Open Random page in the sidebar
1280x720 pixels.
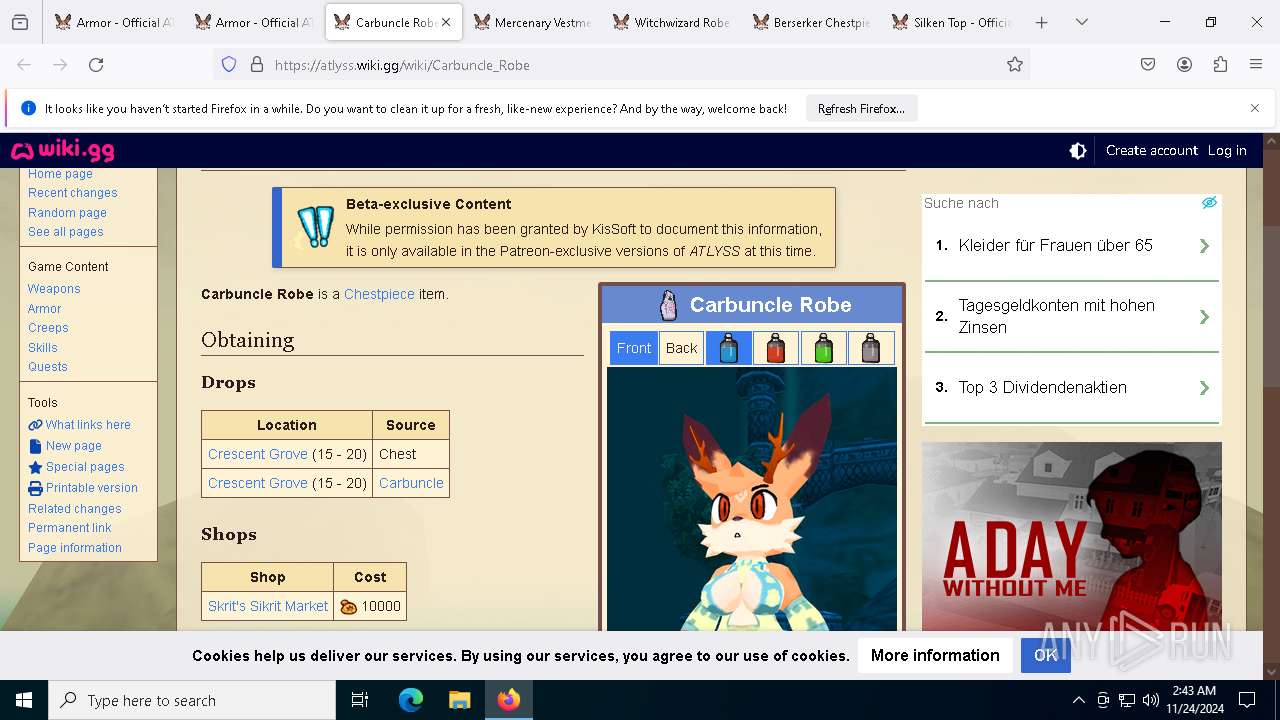tap(67, 213)
